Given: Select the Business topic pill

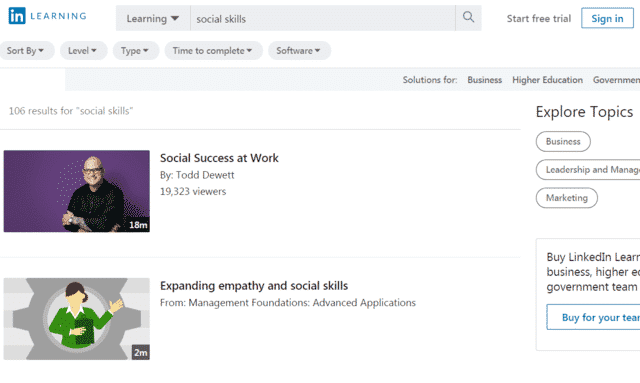Looking at the screenshot, I should [563, 141].
